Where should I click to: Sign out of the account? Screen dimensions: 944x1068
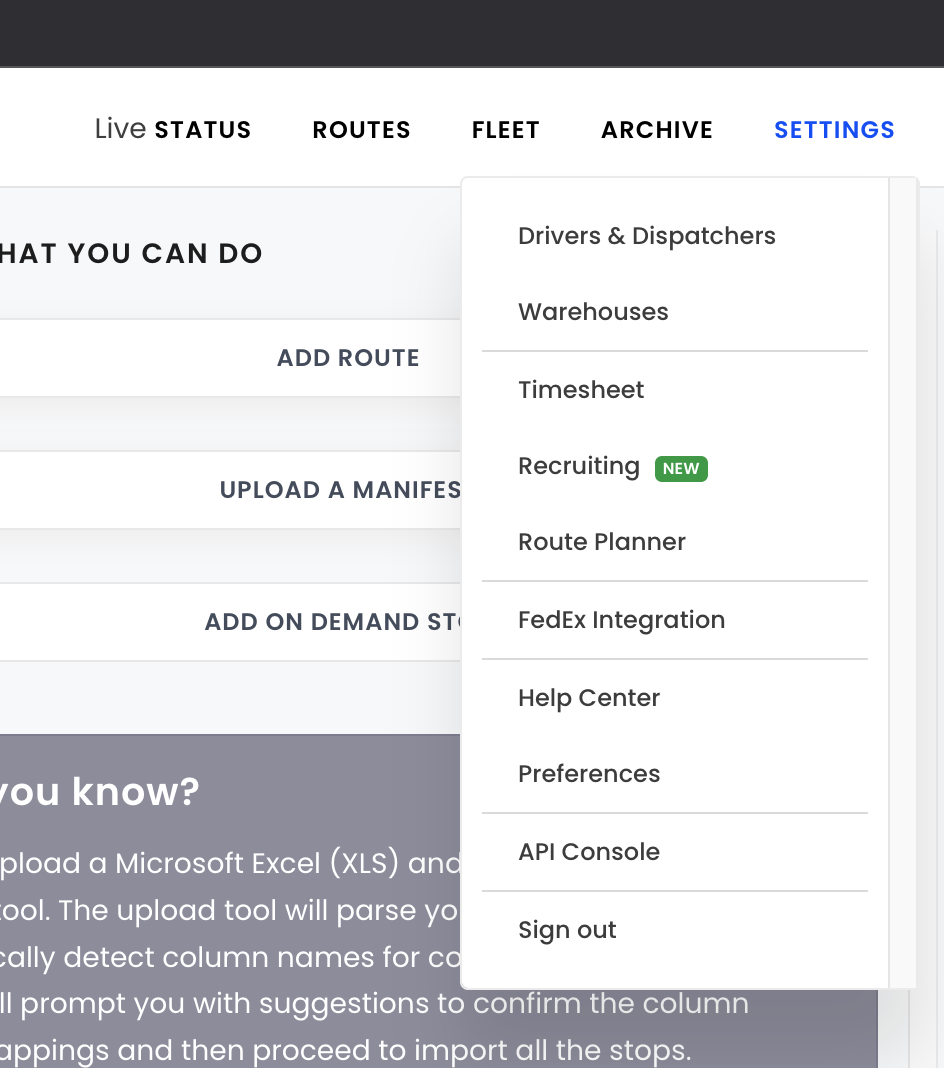click(x=567, y=930)
